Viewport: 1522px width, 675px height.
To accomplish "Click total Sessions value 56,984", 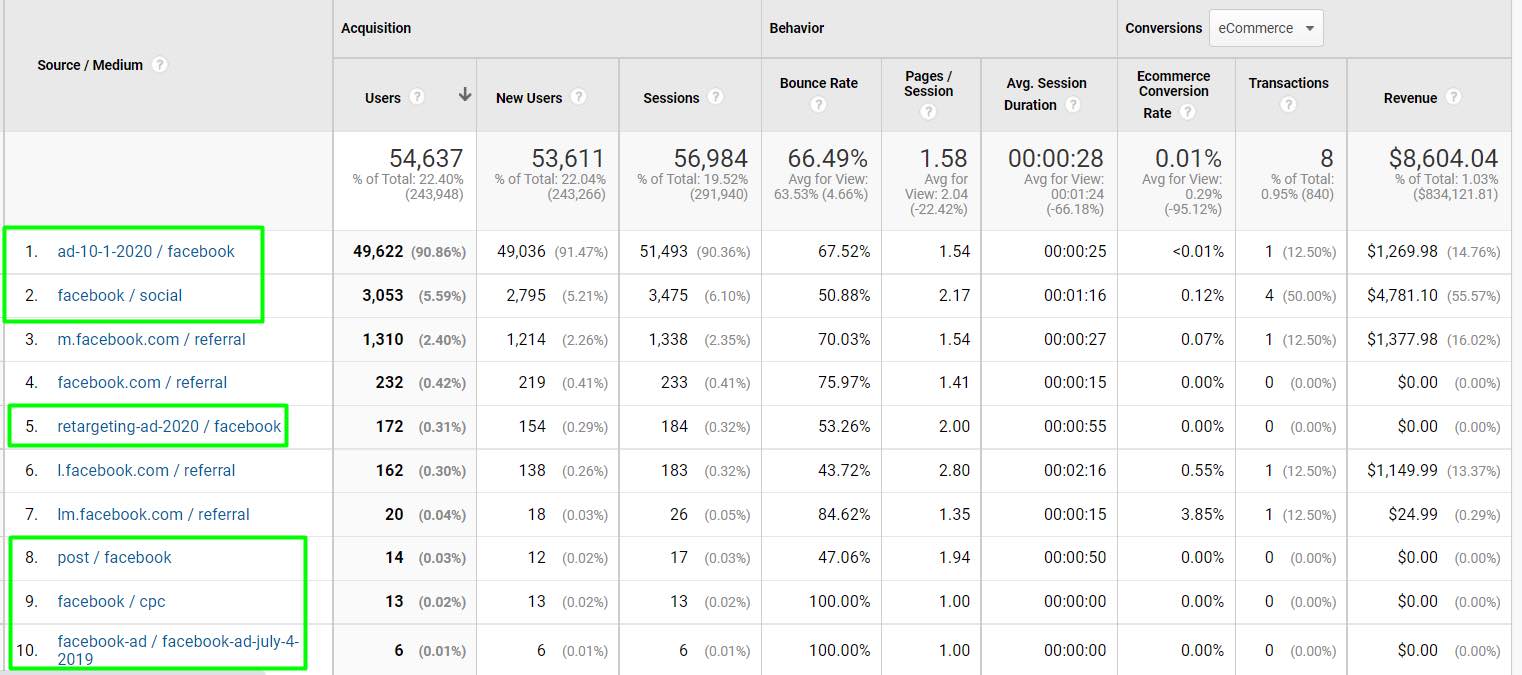I will coord(710,158).
